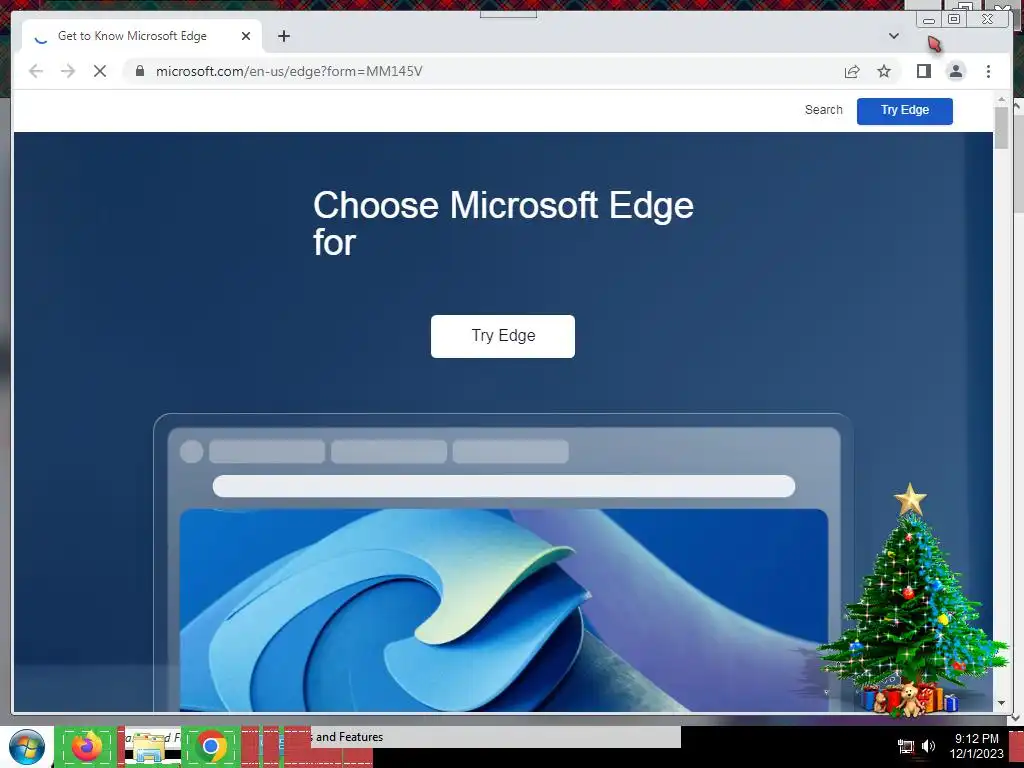Open Chrome's three-dot menu
Image resolution: width=1024 pixels, height=768 pixels.
click(988, 71)
